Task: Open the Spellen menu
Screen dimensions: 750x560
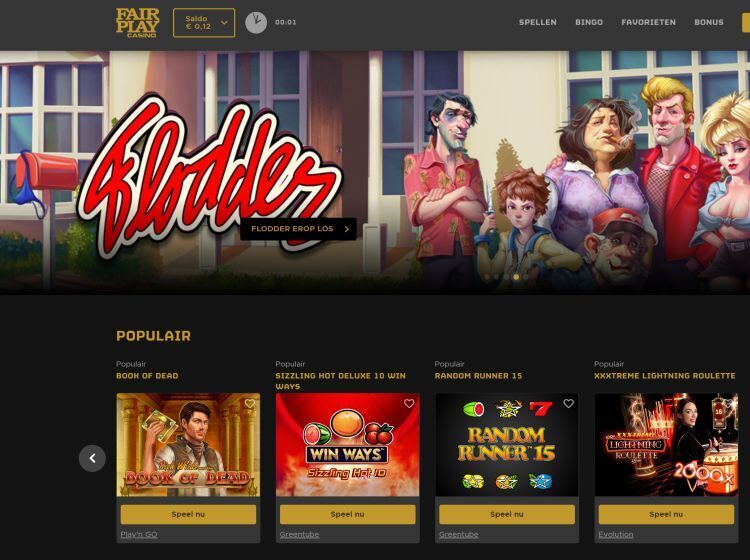Action: point(538,22)
